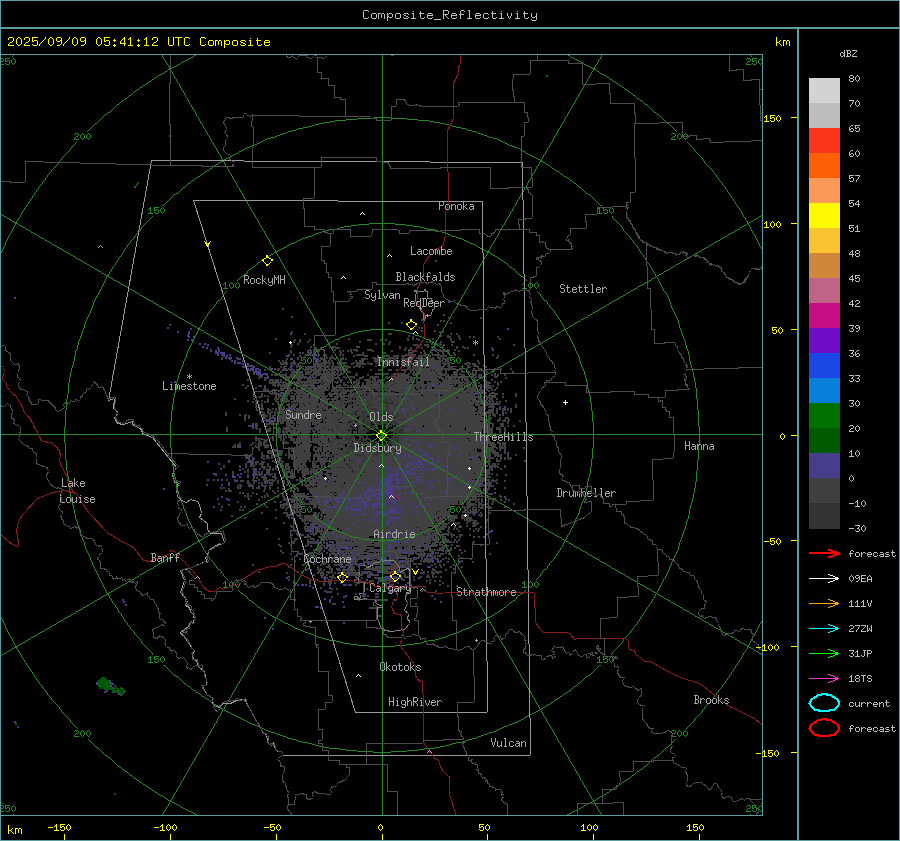Click the yellow diamond marker above Calgary
The height and width of the screenshot is (841, 900).
click(x=395, y=576)
